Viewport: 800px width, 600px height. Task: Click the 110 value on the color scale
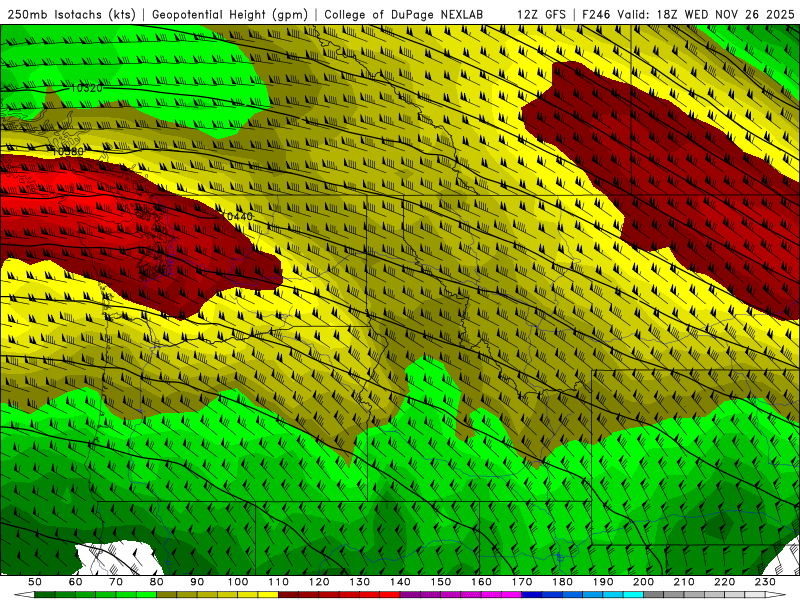[x=279, y=582]
